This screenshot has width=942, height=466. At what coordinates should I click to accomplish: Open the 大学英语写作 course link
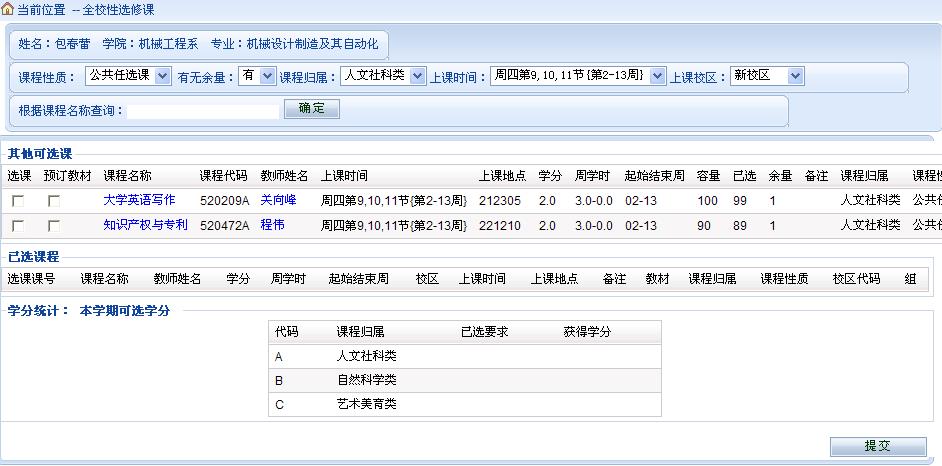click(x=138, y=200)
